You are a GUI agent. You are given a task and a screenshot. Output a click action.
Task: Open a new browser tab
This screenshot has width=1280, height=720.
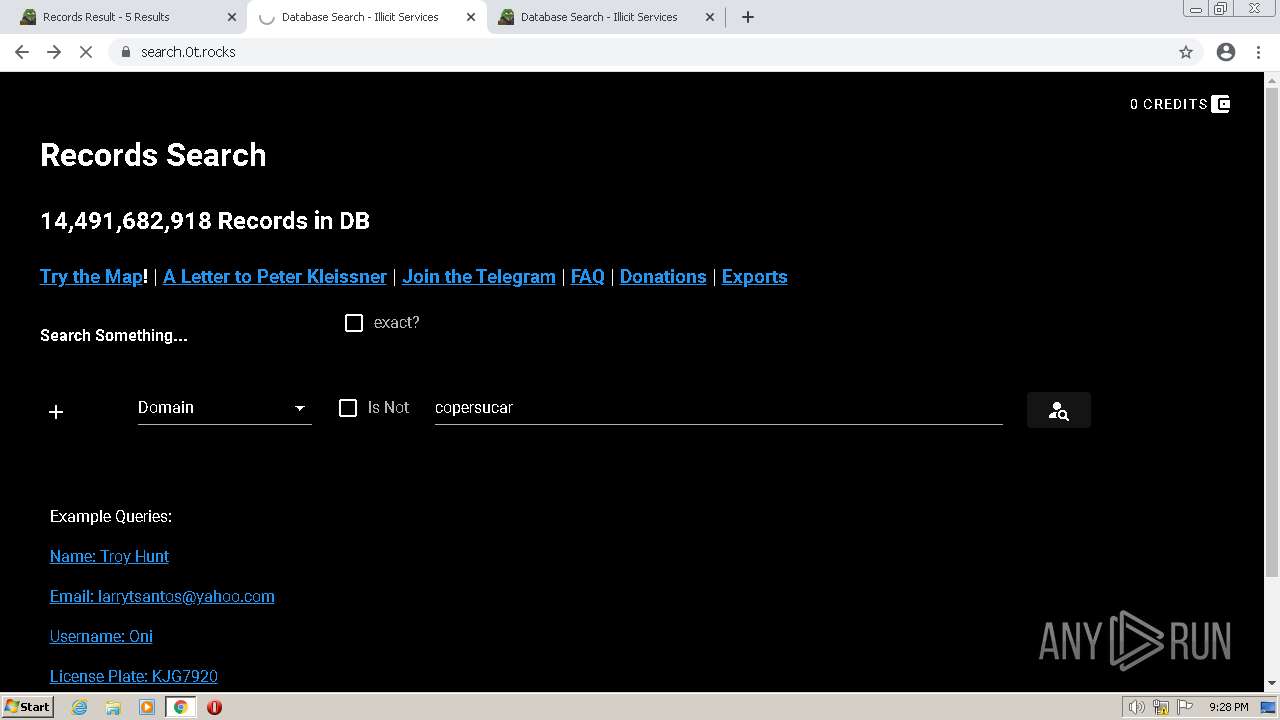pos(748,17)
